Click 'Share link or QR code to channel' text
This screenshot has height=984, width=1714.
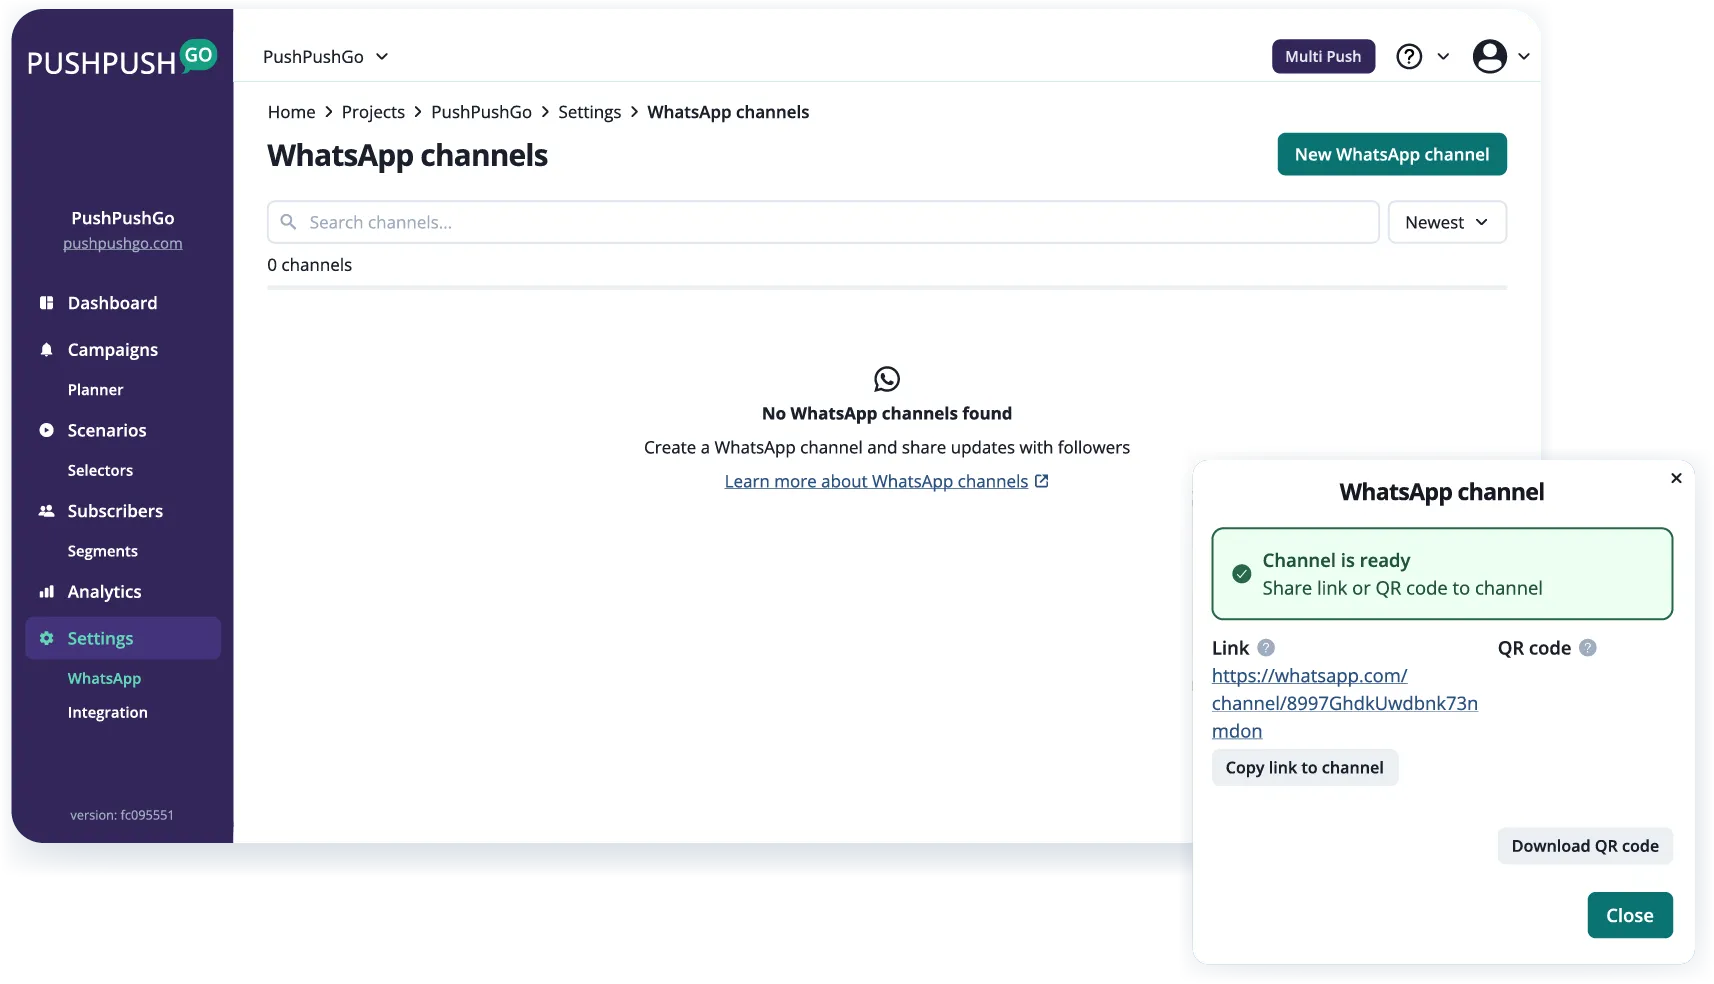tap(1402, 588)
